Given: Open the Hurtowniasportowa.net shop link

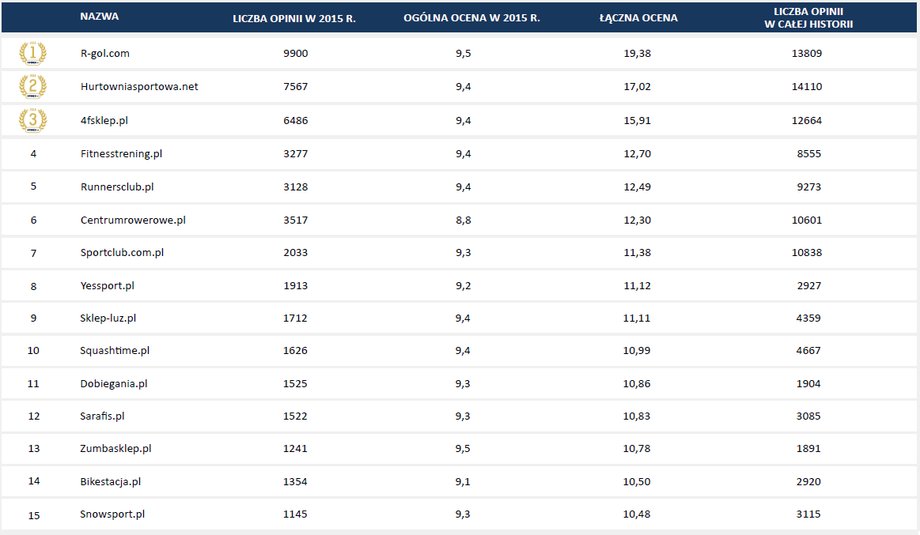Looking at the screenshot, I should (139, 86).
